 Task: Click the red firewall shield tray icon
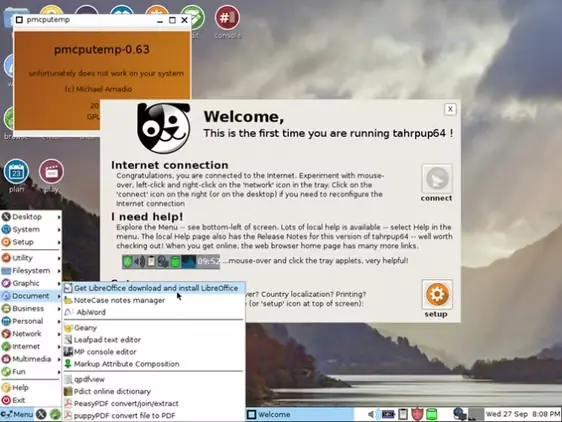[417, 414]
